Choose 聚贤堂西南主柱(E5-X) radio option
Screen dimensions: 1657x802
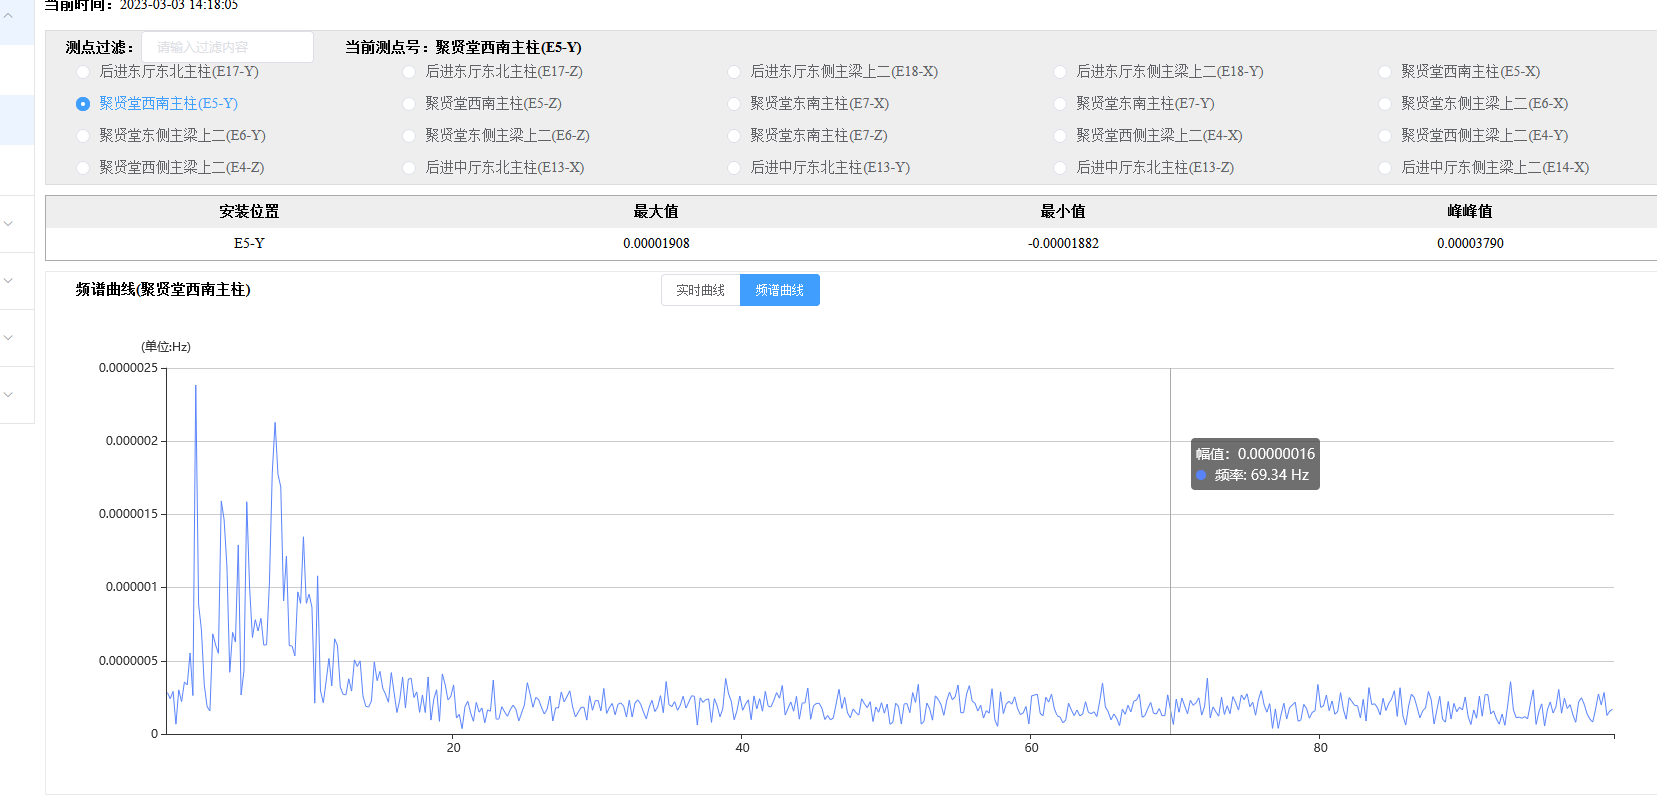click(1385, 72)
